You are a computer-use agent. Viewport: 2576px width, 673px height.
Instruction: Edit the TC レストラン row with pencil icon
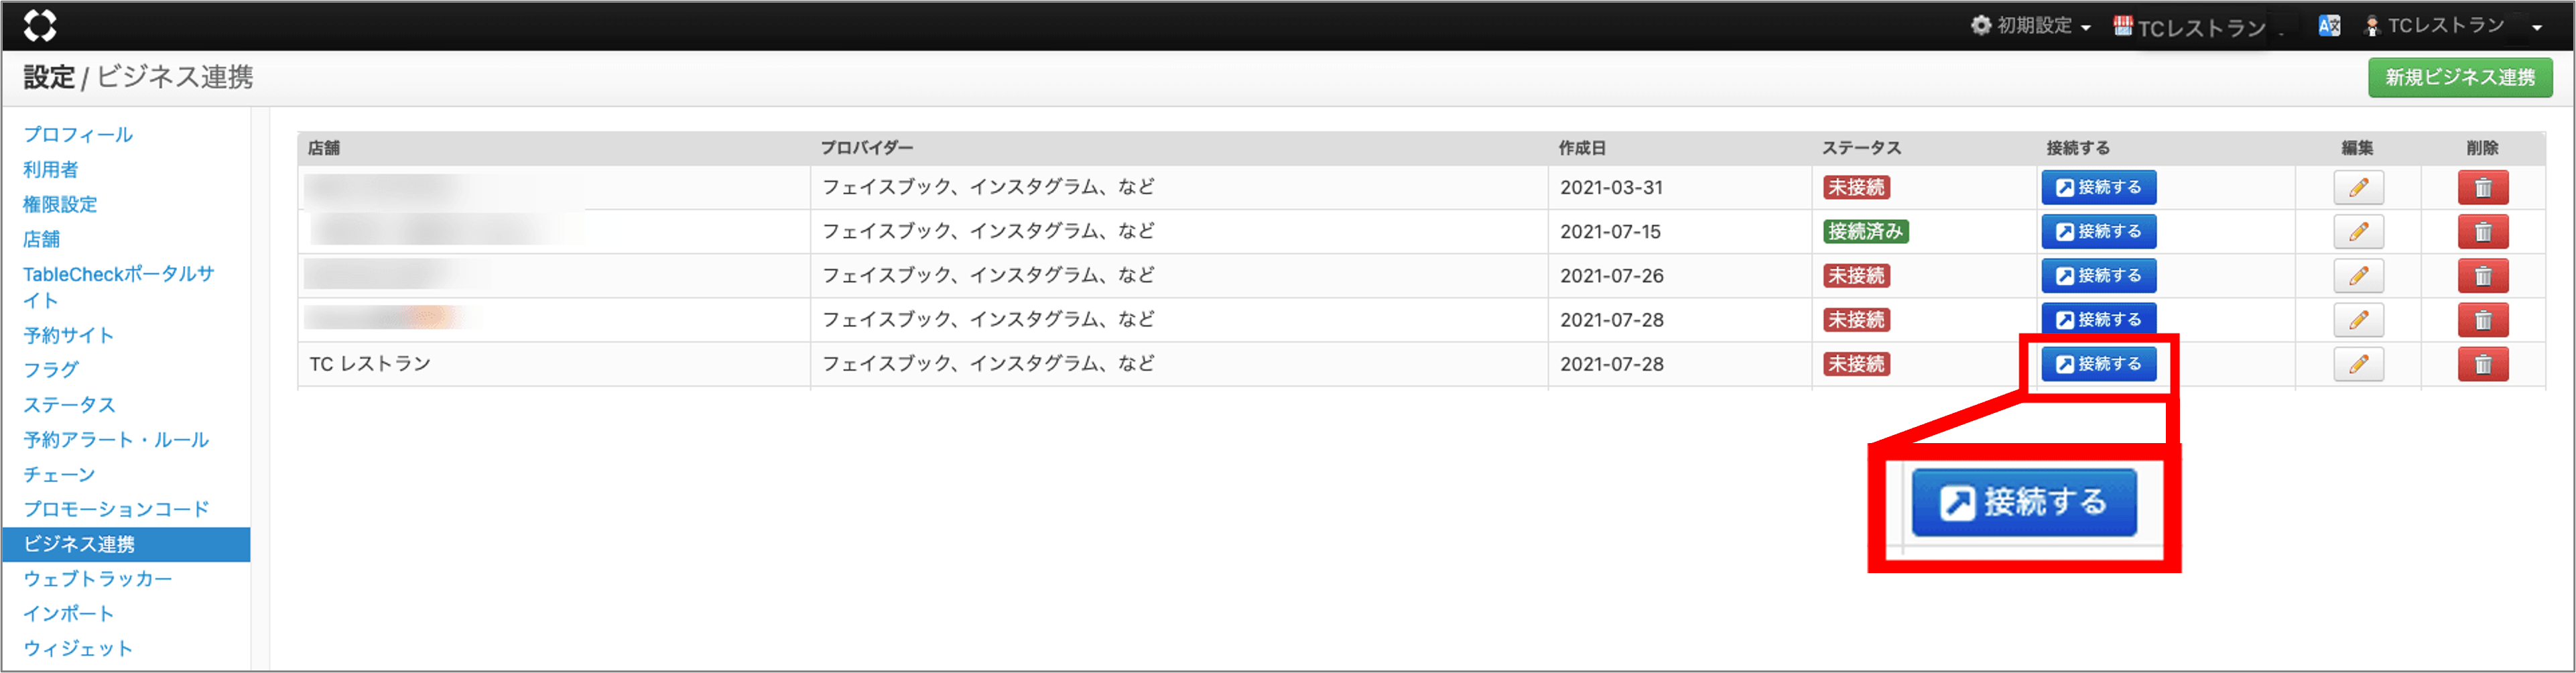tap(2358, 364)
